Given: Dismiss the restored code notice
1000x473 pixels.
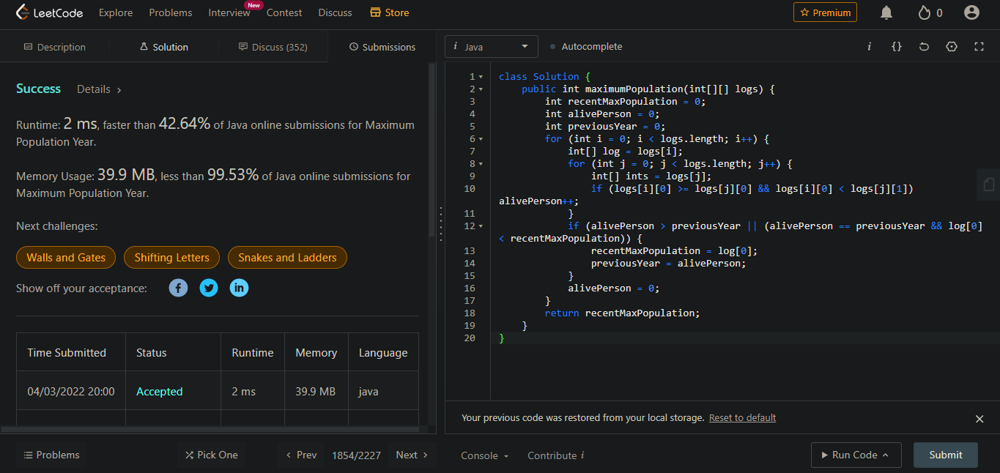Looking at the screenshot, I should 980,419.
